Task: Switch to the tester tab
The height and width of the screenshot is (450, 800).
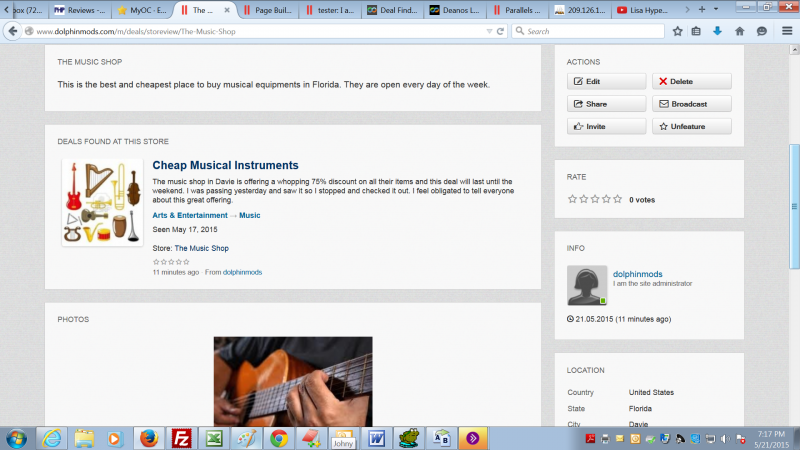Action: pyautogui.click(x=330, y=10)
